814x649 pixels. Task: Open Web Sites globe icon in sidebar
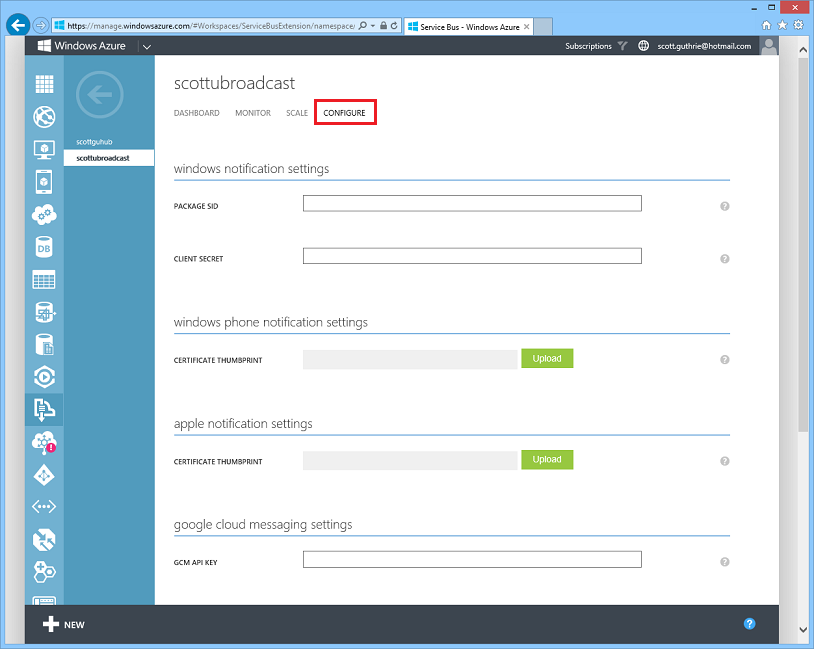(44, 117)
